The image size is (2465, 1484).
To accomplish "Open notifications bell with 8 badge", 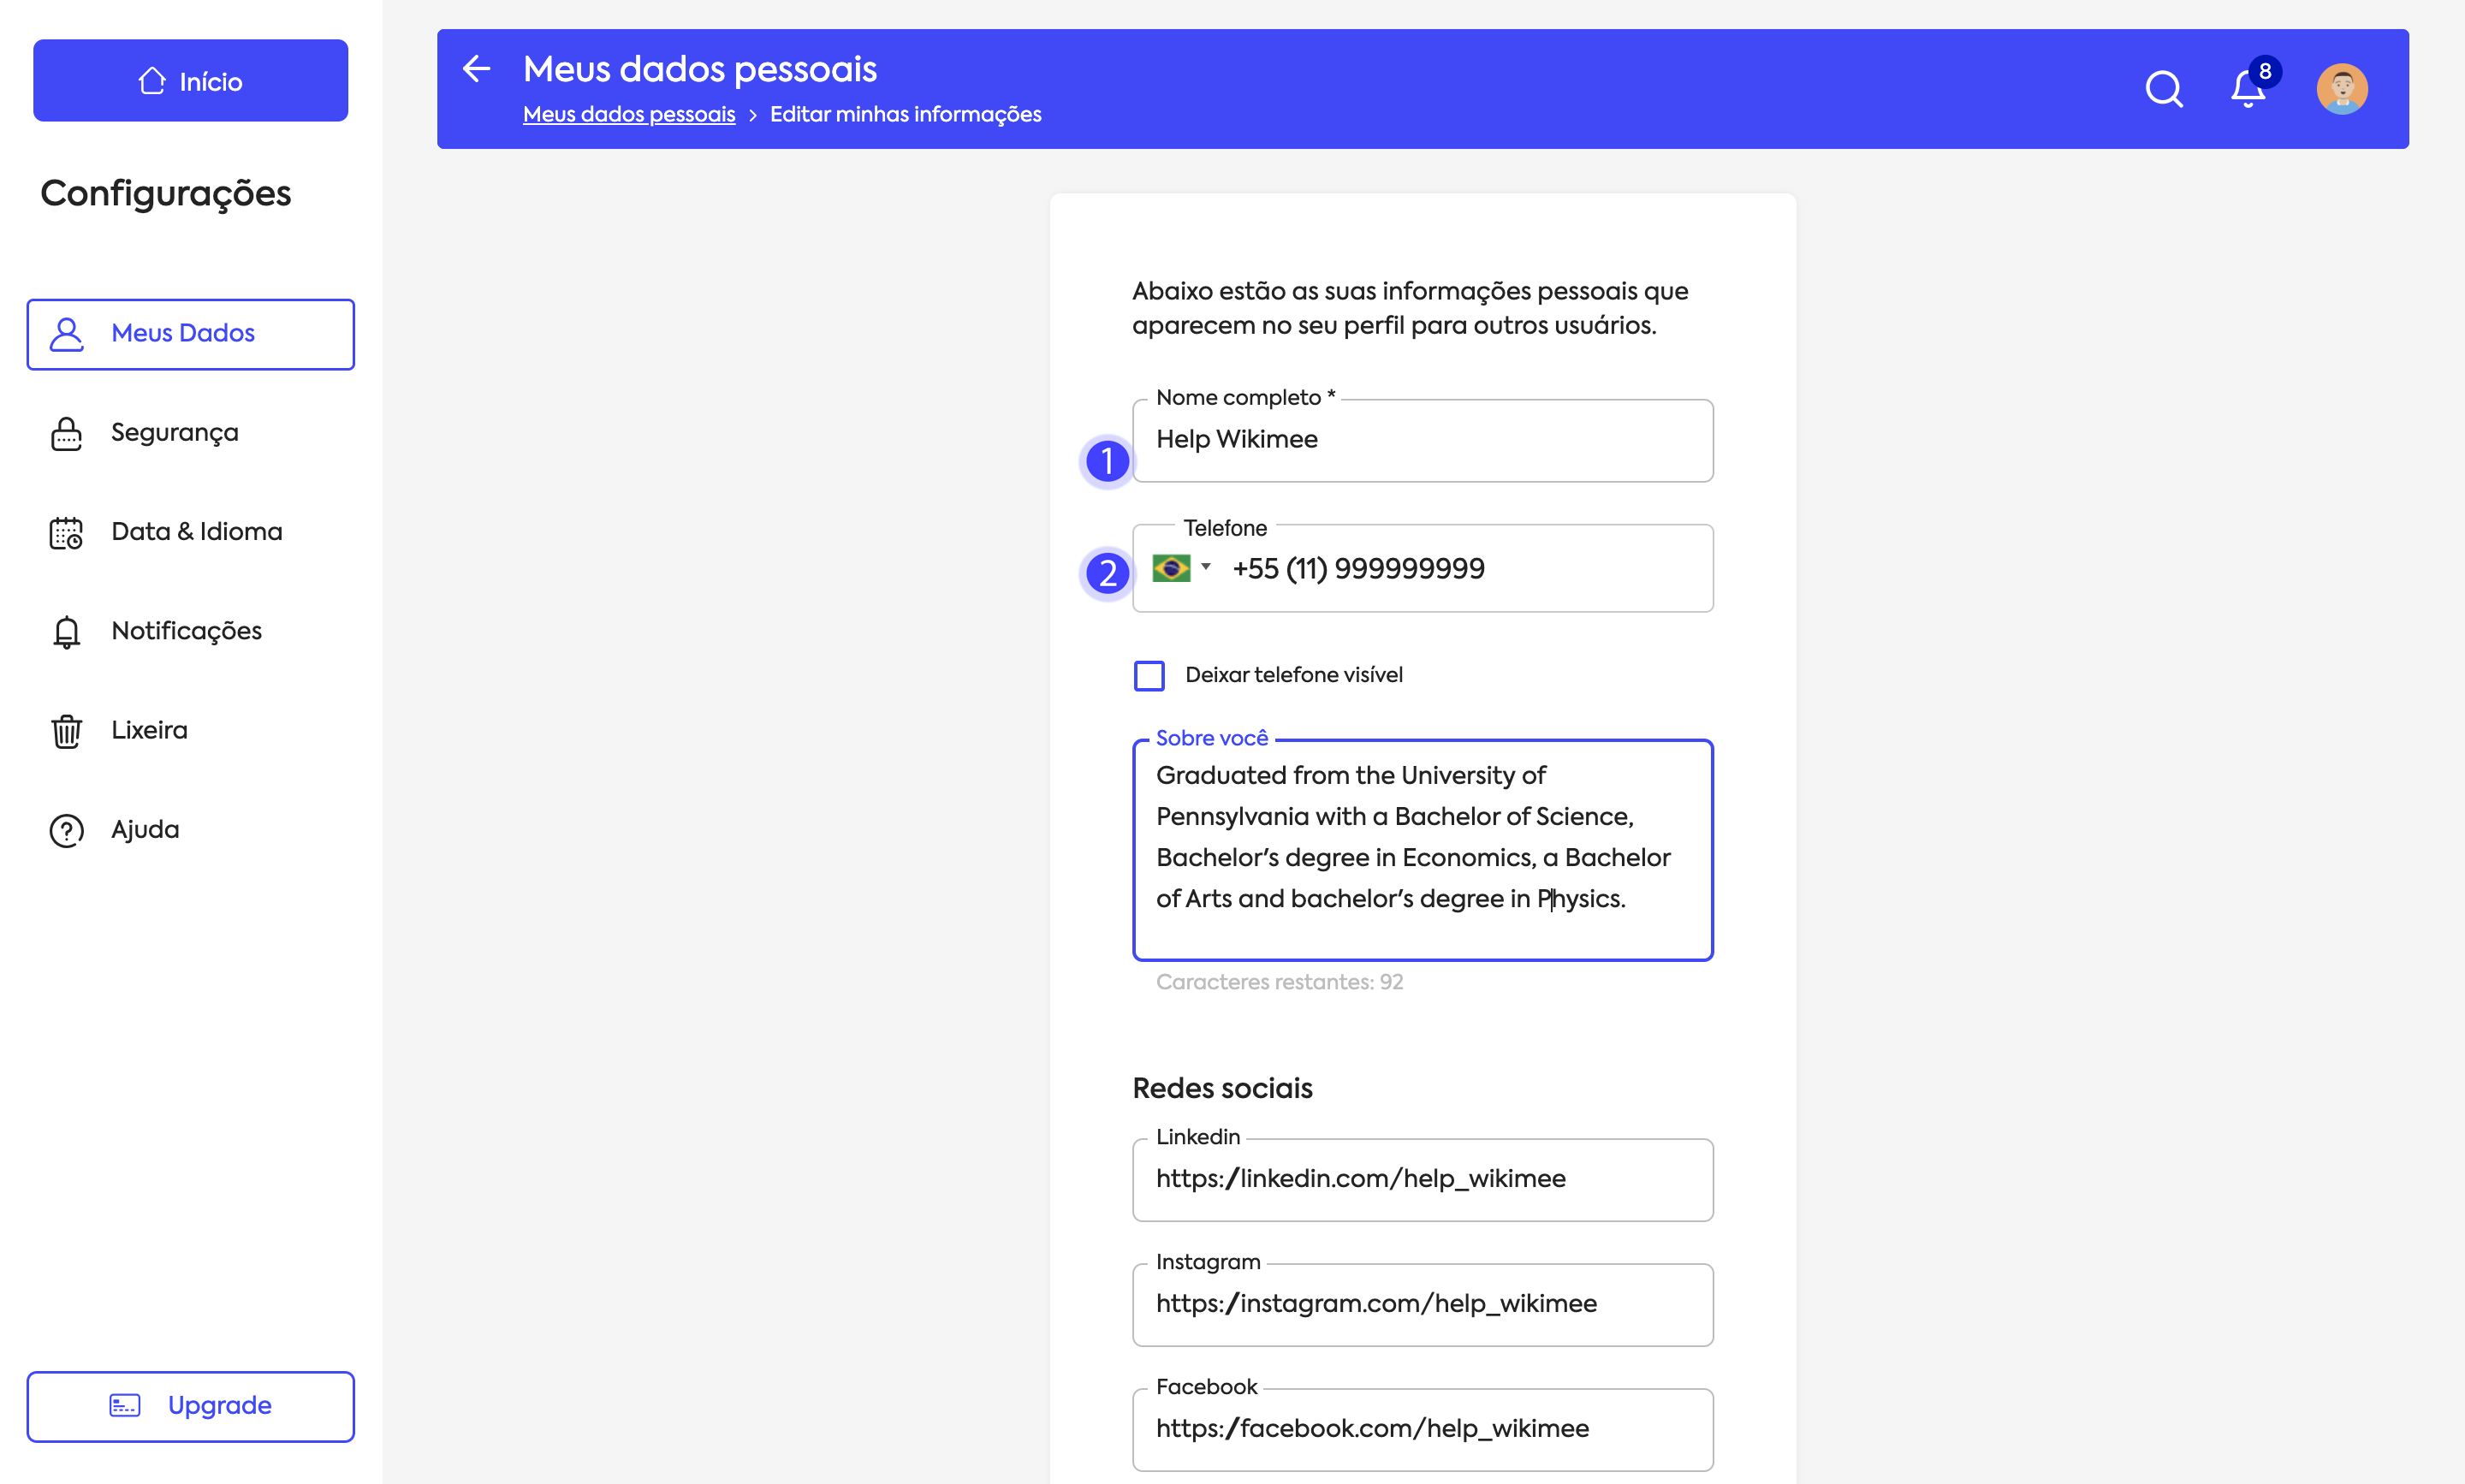I will click(2247, 89).
